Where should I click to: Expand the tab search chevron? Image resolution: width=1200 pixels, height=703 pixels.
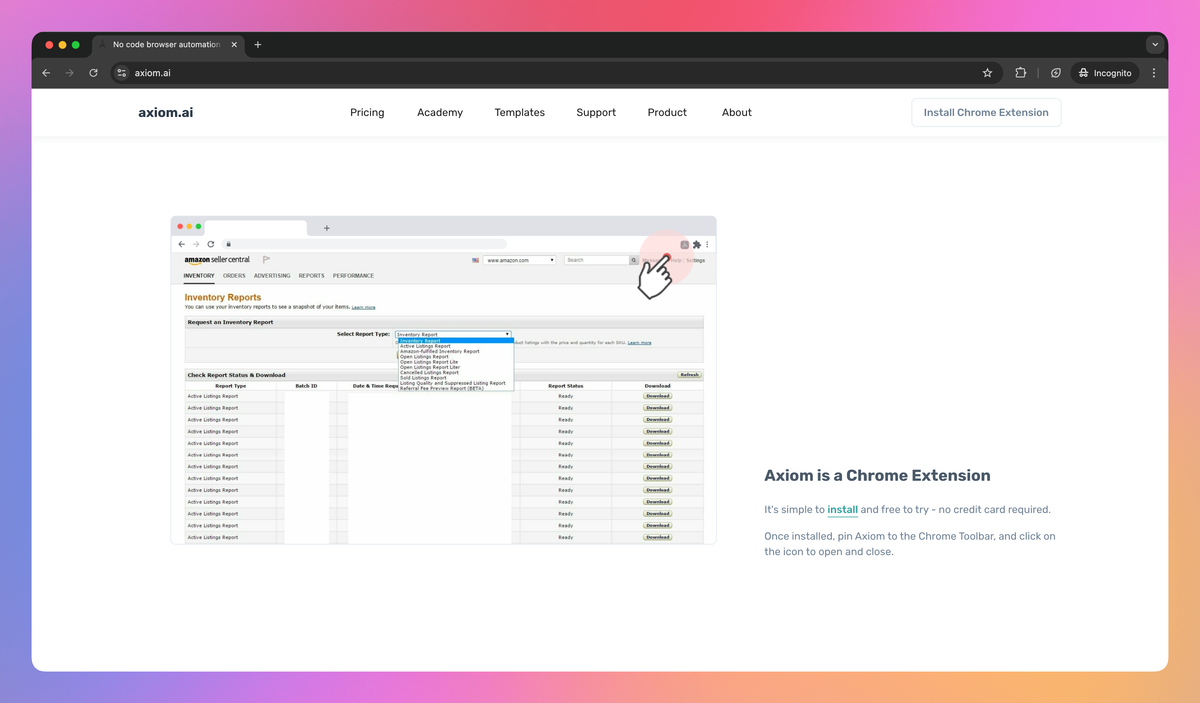point(1155,45)
